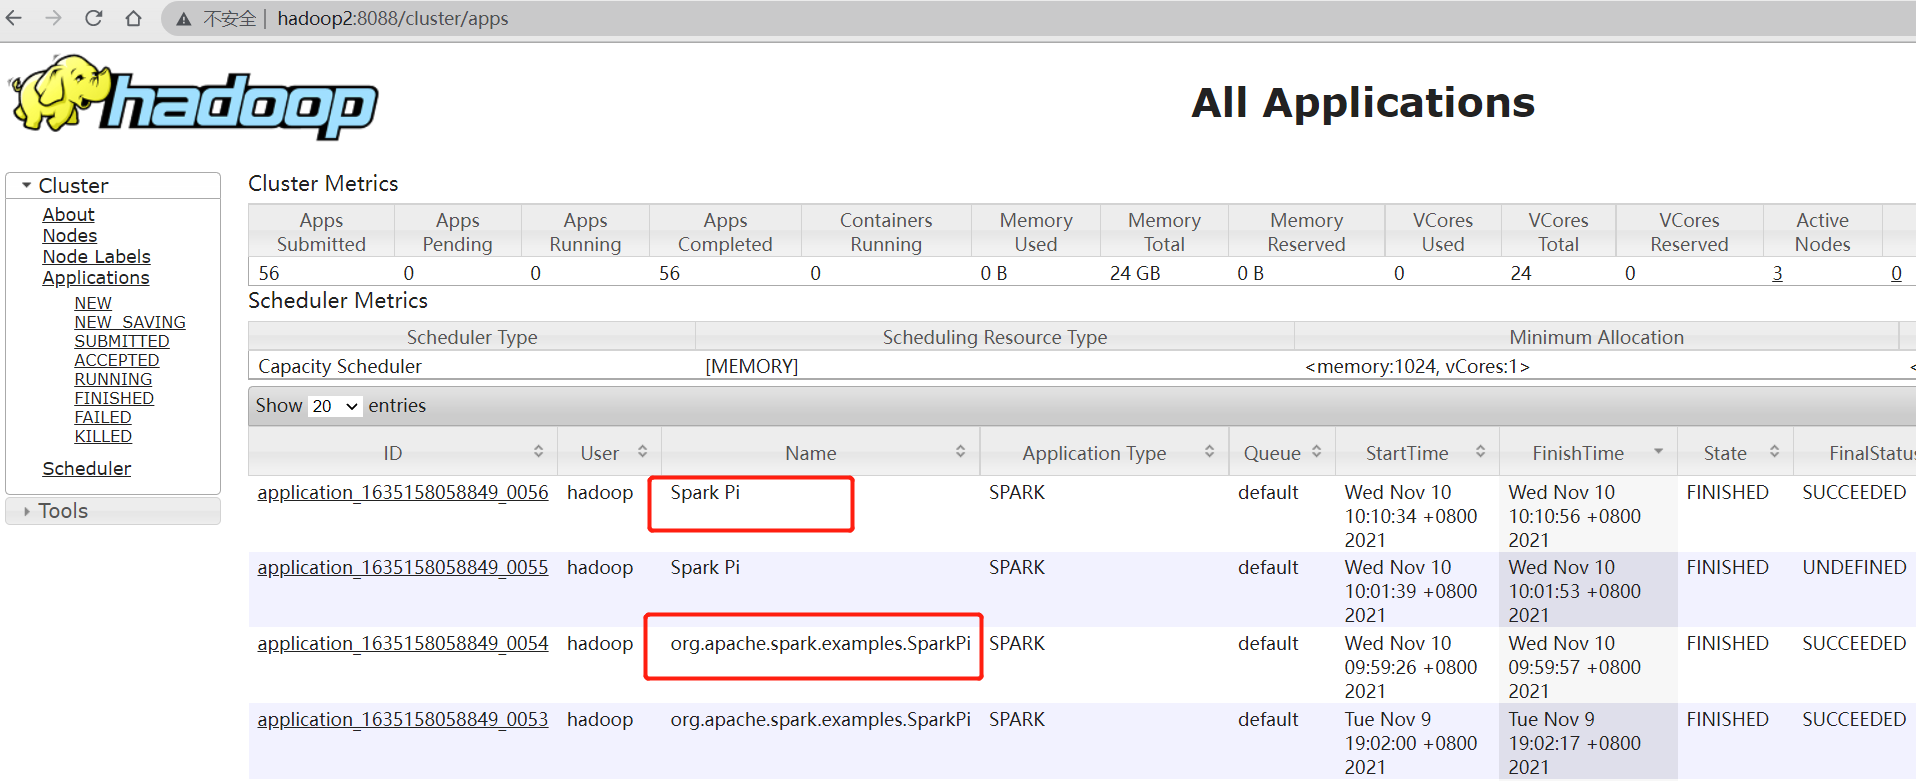
Task: Open application_1635158058849_0054 details
Action: pos(403,643)
